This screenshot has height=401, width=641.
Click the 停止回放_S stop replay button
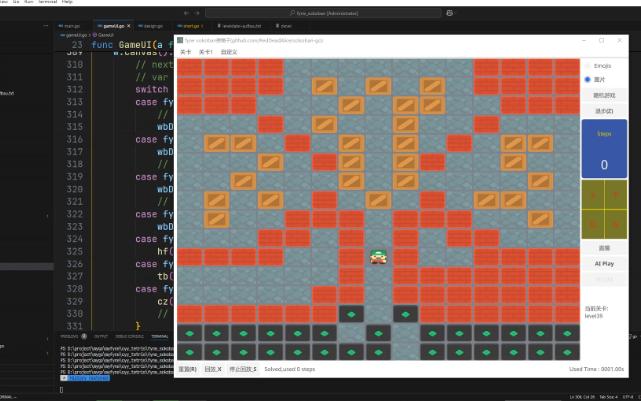pyautogui.click(x=243, y=369)
